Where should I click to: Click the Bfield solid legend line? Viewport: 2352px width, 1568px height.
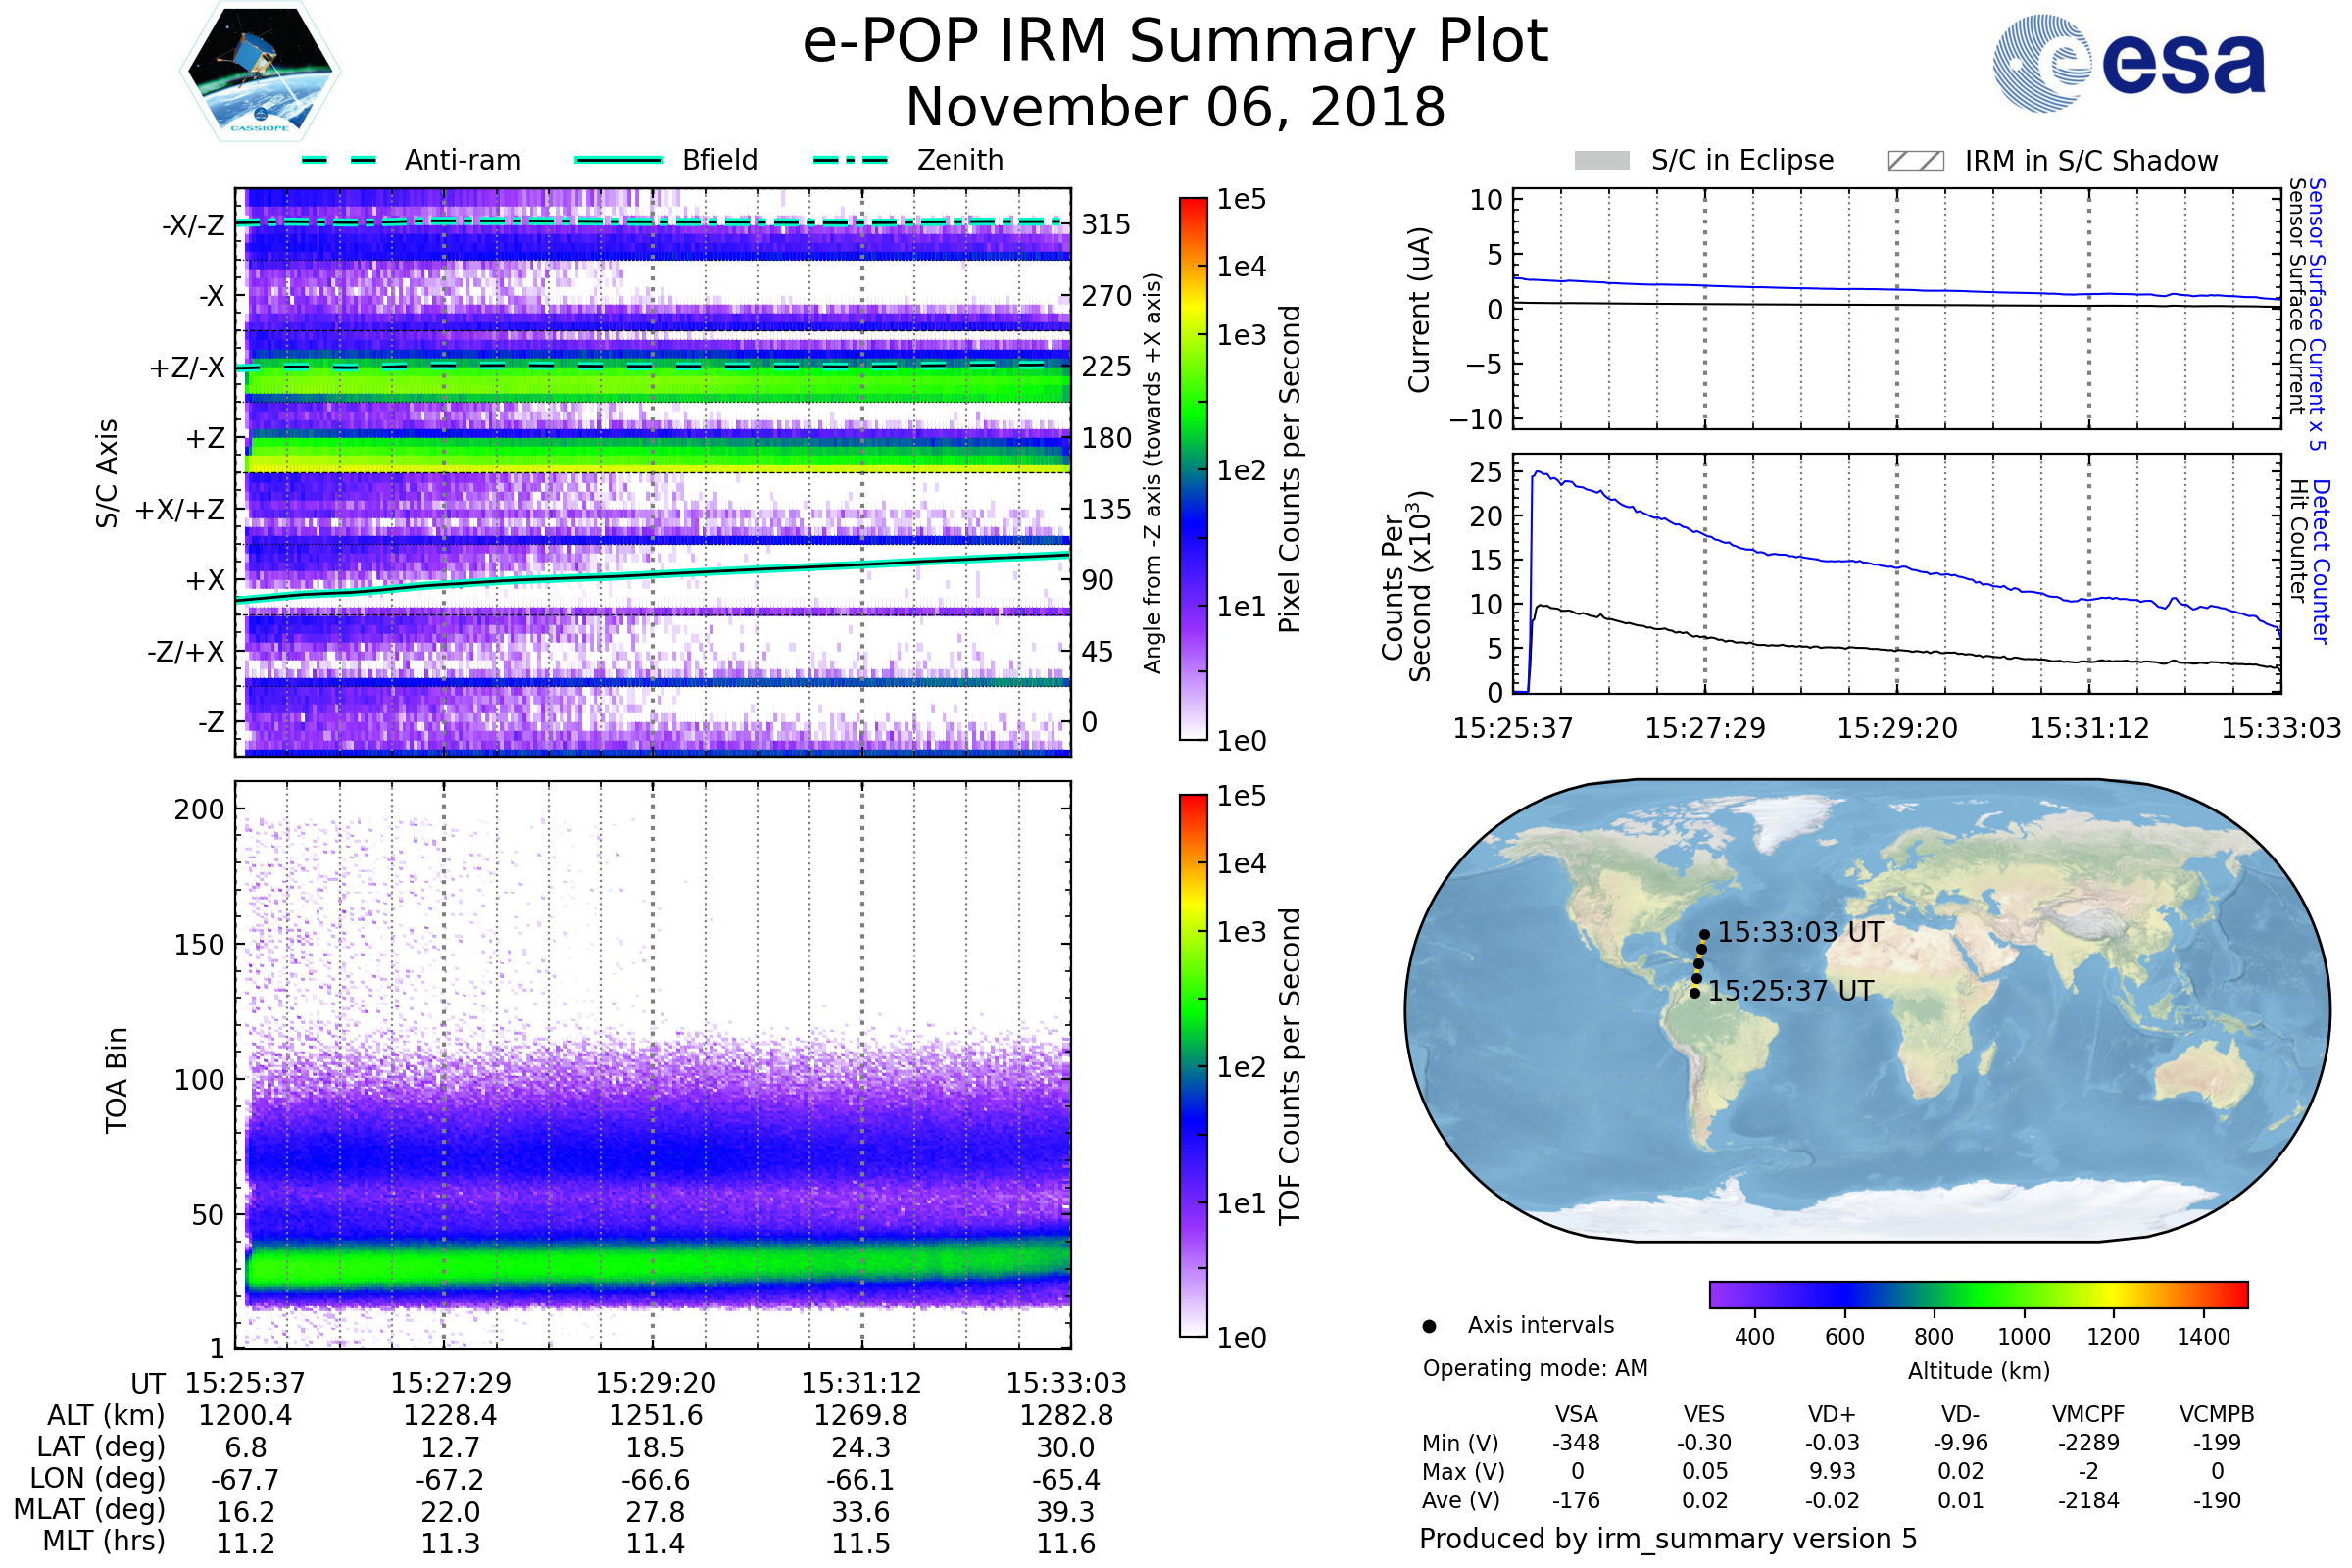click(x=618, y=160)
